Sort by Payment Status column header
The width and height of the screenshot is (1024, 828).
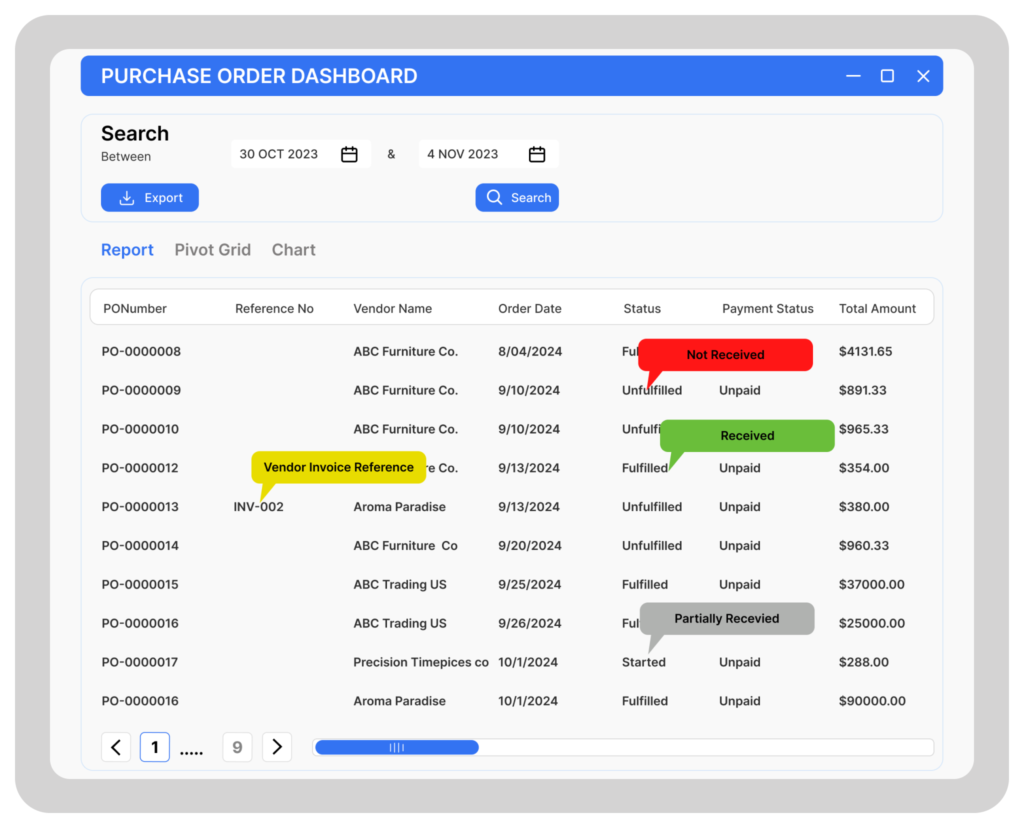(767, 308)
